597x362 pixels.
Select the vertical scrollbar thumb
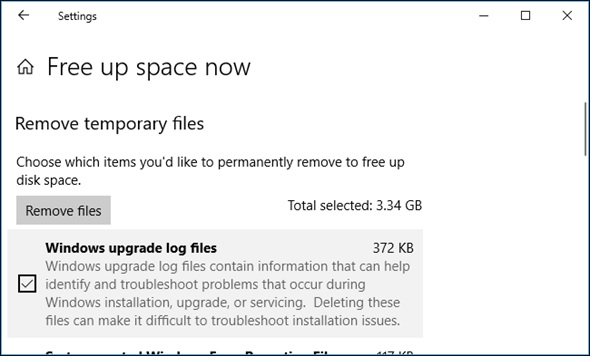point(586,129)
